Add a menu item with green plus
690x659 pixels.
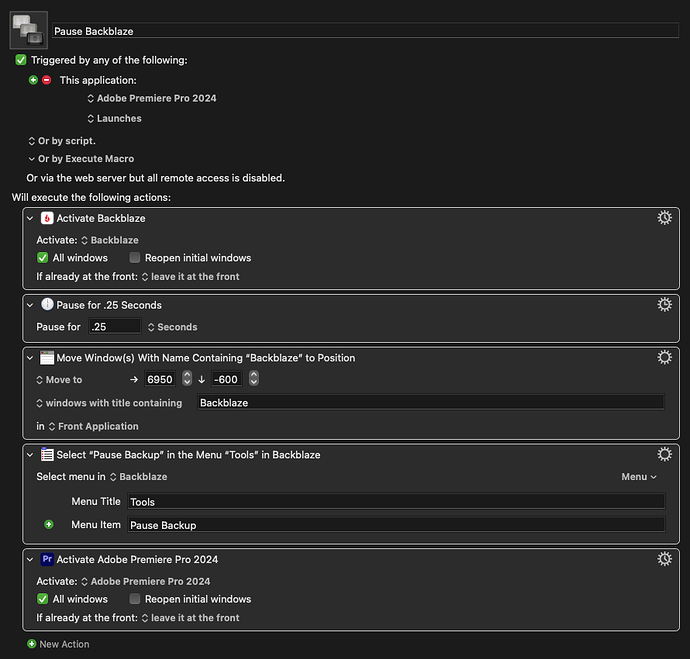[49, 525]
